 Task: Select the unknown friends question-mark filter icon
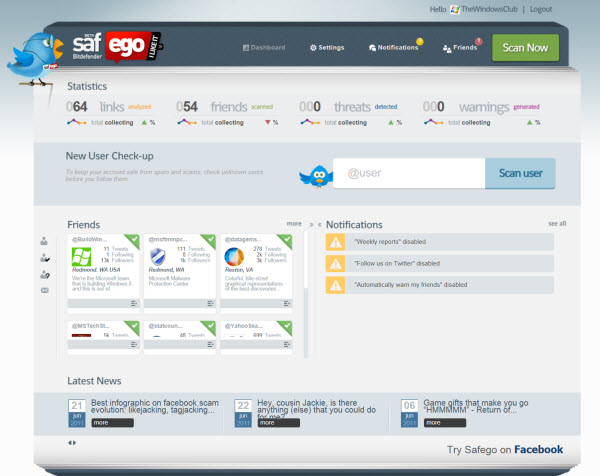(45, 274)
